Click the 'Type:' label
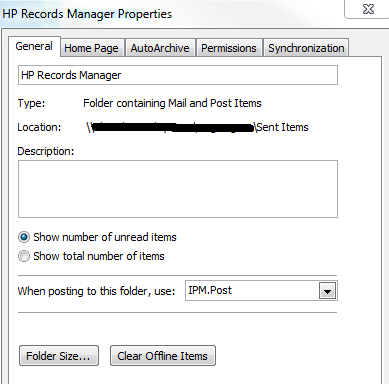Screen dimensions: 389x384 pyautogui.click(x=31, y=103)
